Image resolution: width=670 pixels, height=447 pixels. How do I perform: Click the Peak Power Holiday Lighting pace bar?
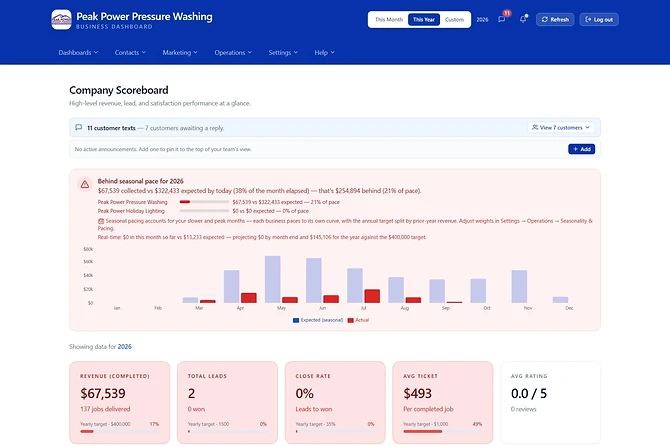[x=204, y=211]
